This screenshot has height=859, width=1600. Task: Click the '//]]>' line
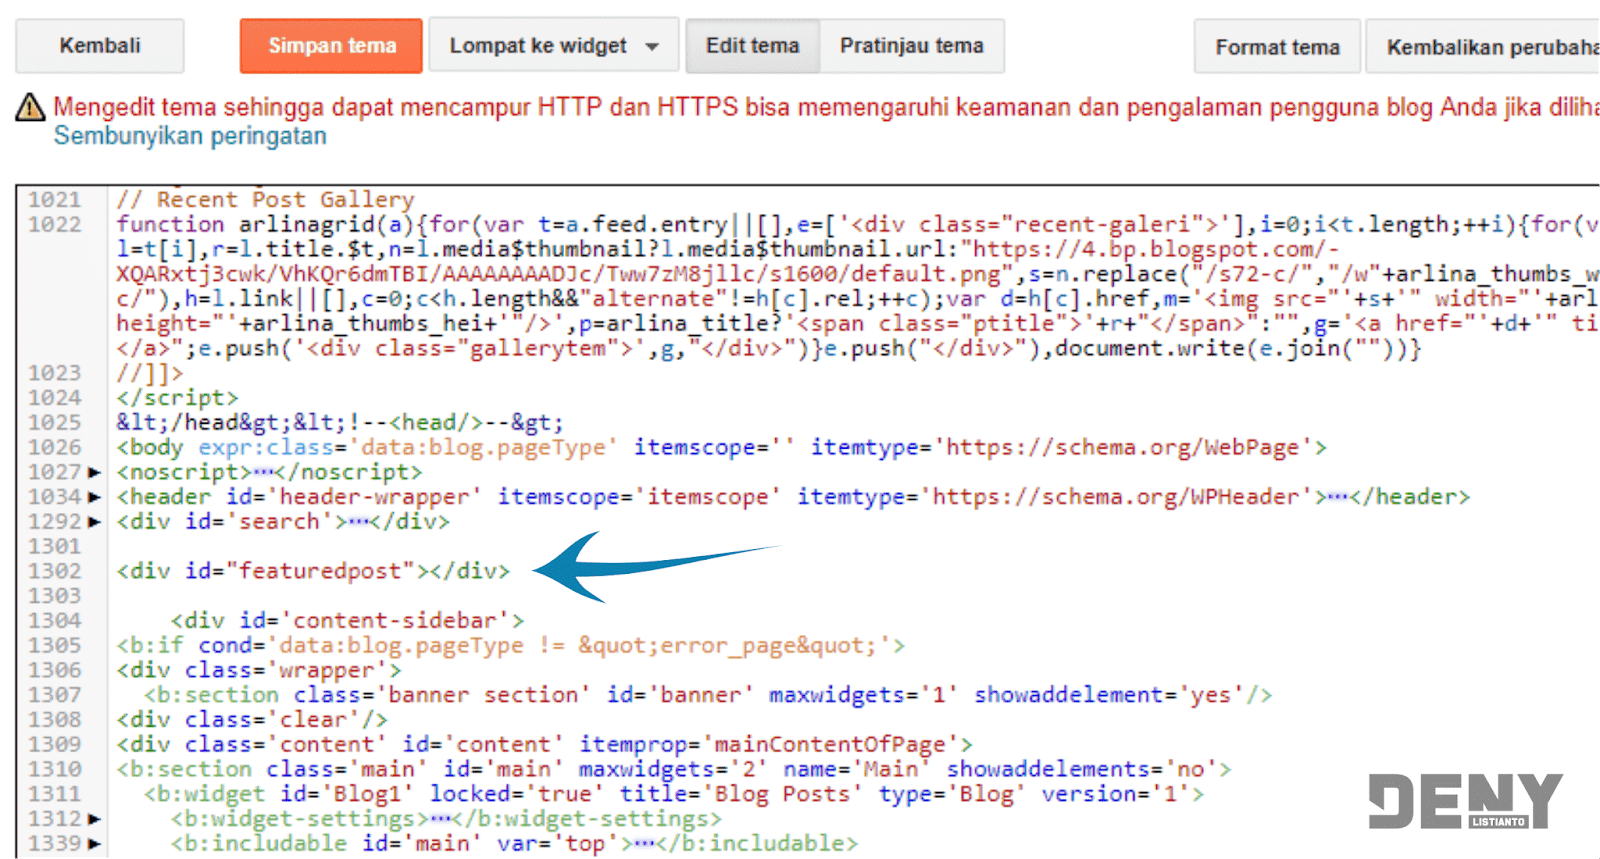150,373
